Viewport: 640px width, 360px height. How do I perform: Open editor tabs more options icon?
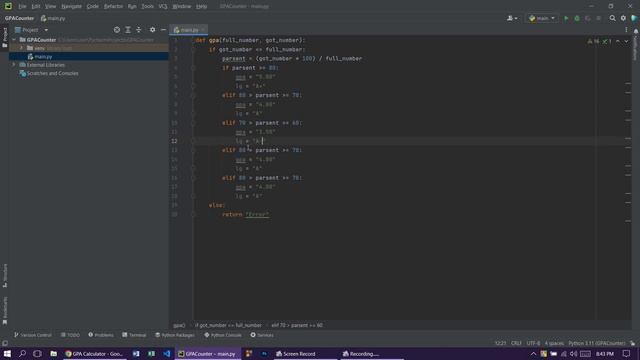tap(626, 30)
